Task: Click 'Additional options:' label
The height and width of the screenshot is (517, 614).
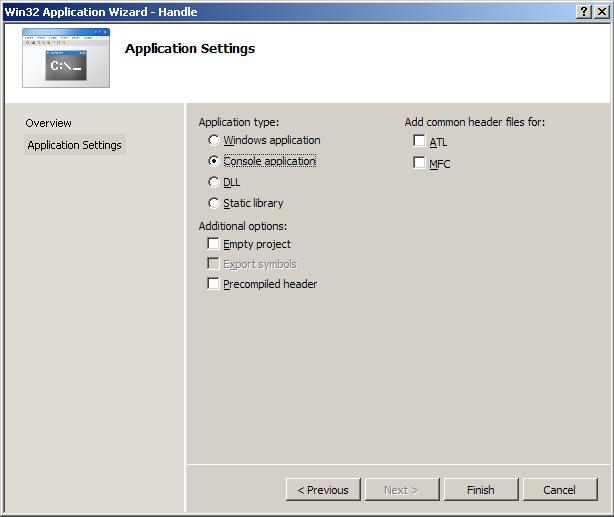Action: pyautogui.click(x=243, y=226)
